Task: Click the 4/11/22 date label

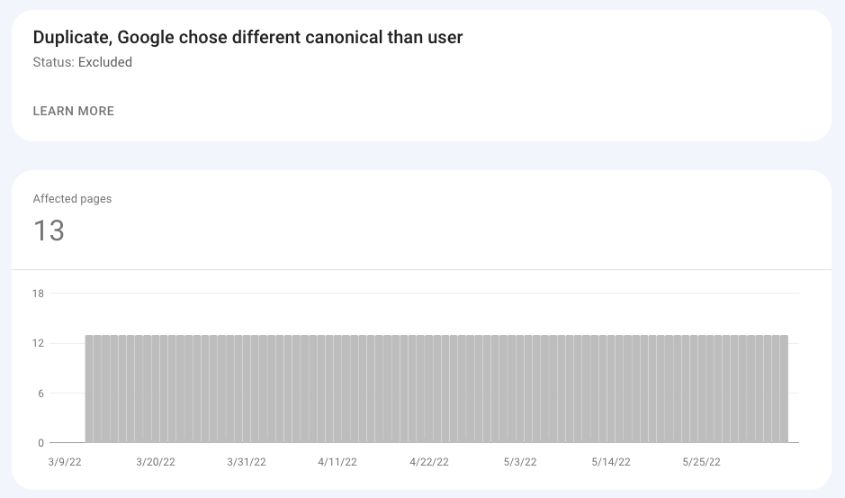Action: point(337,462)
